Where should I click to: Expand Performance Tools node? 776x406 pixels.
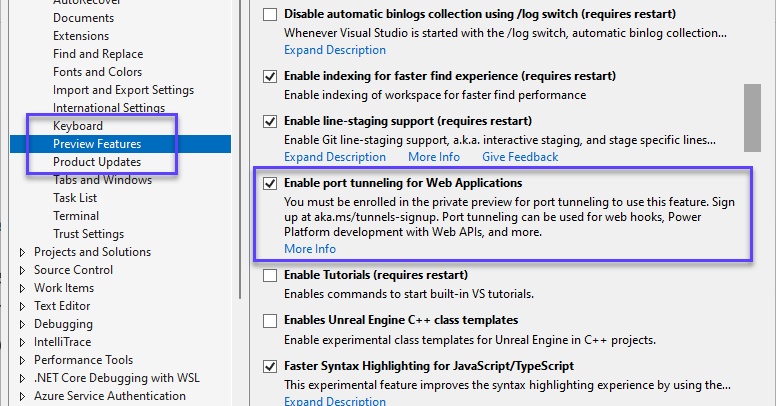click(x=22, y=360)
